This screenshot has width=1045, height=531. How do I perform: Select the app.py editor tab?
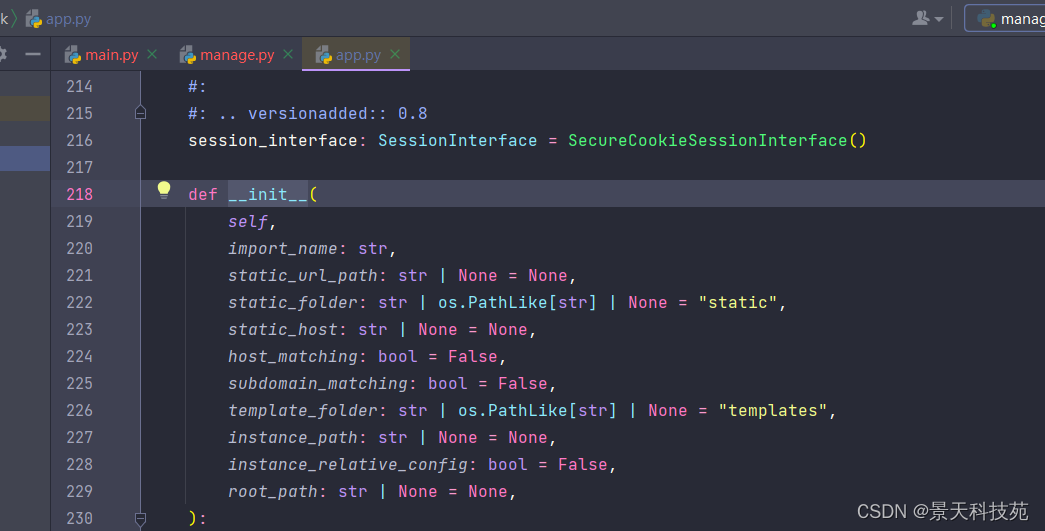358,55
